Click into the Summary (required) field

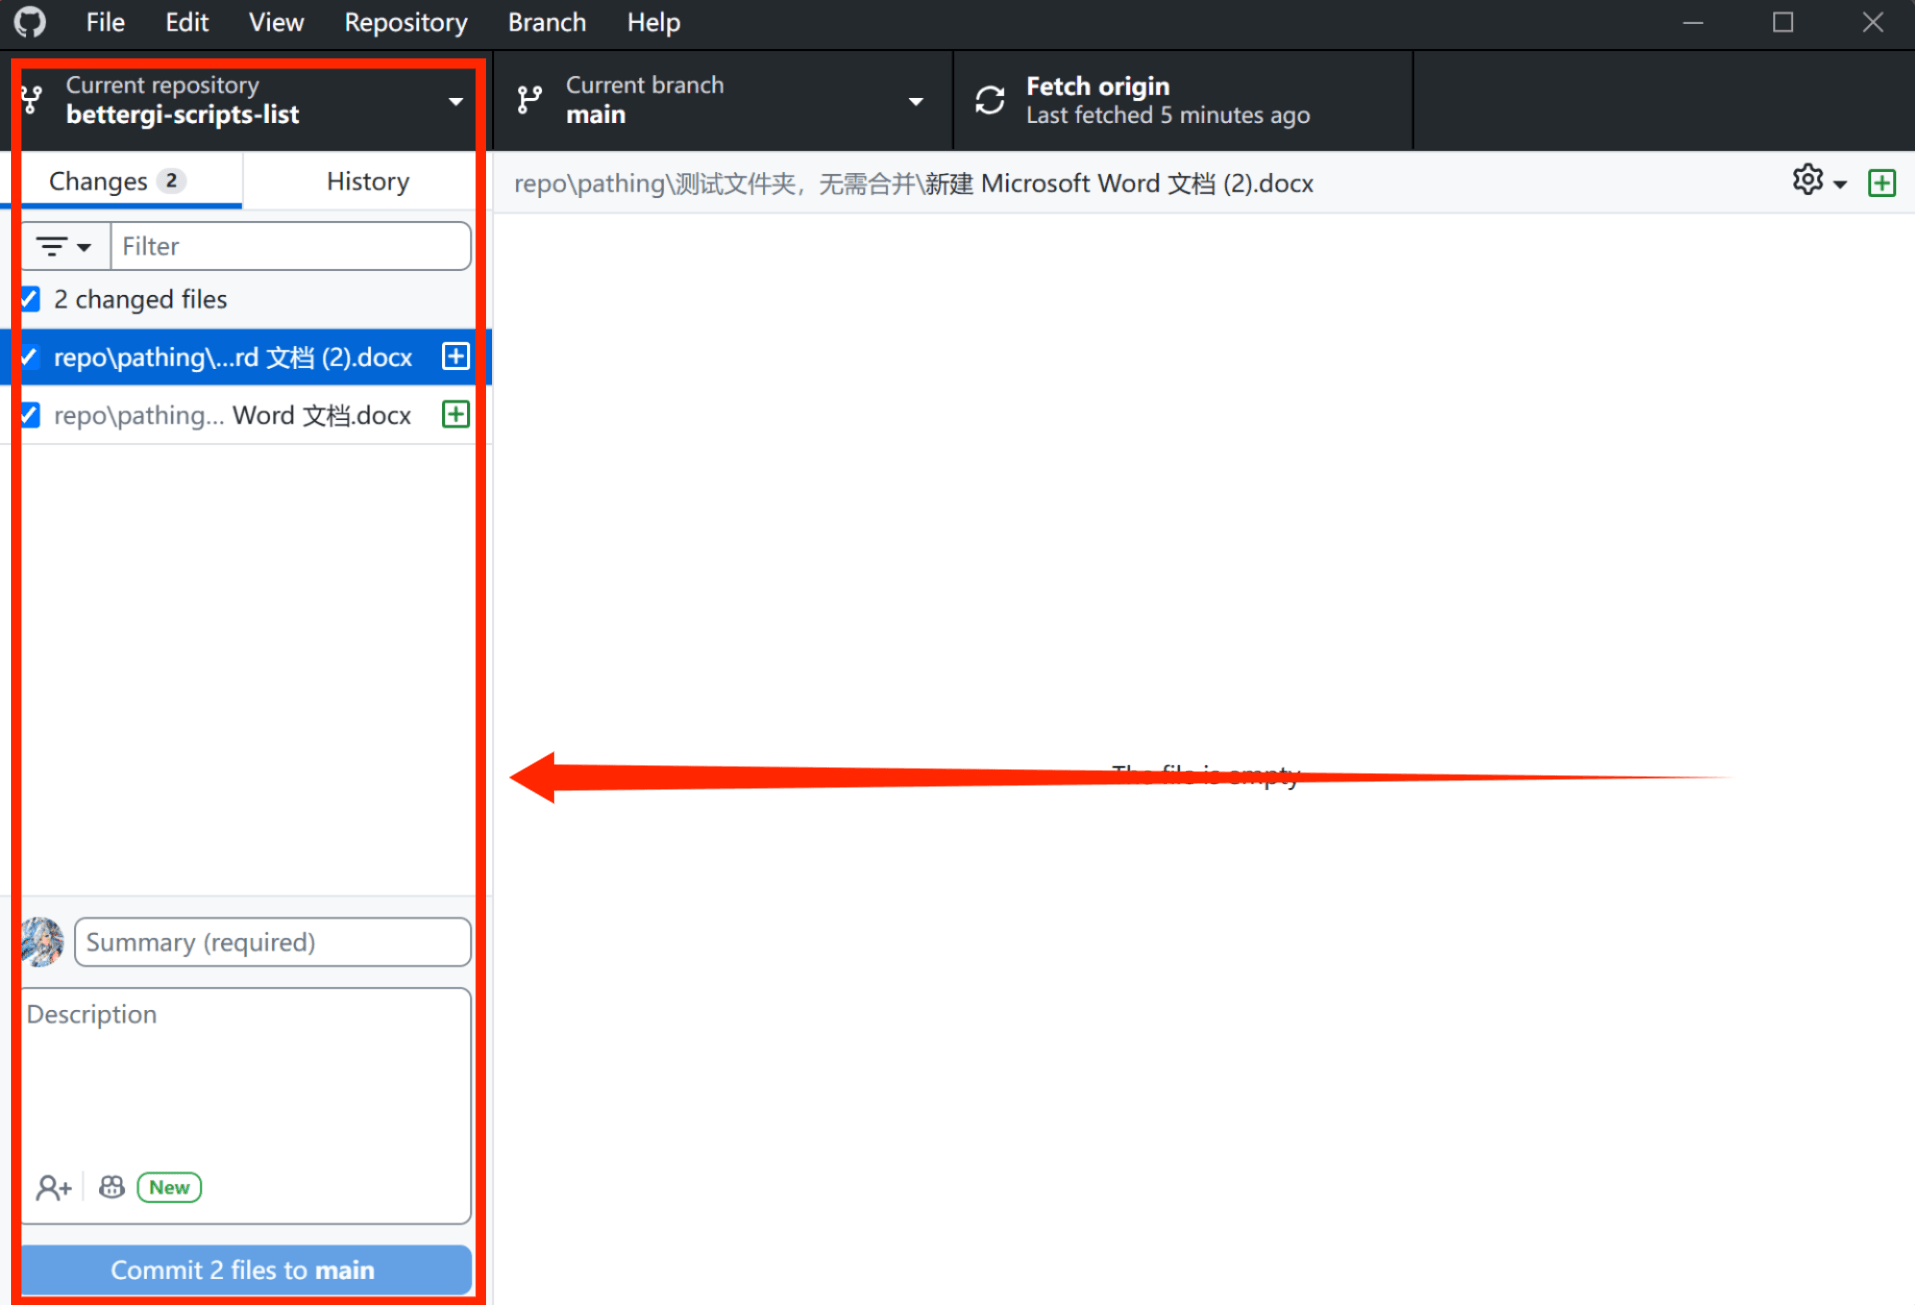coord(272,942)
